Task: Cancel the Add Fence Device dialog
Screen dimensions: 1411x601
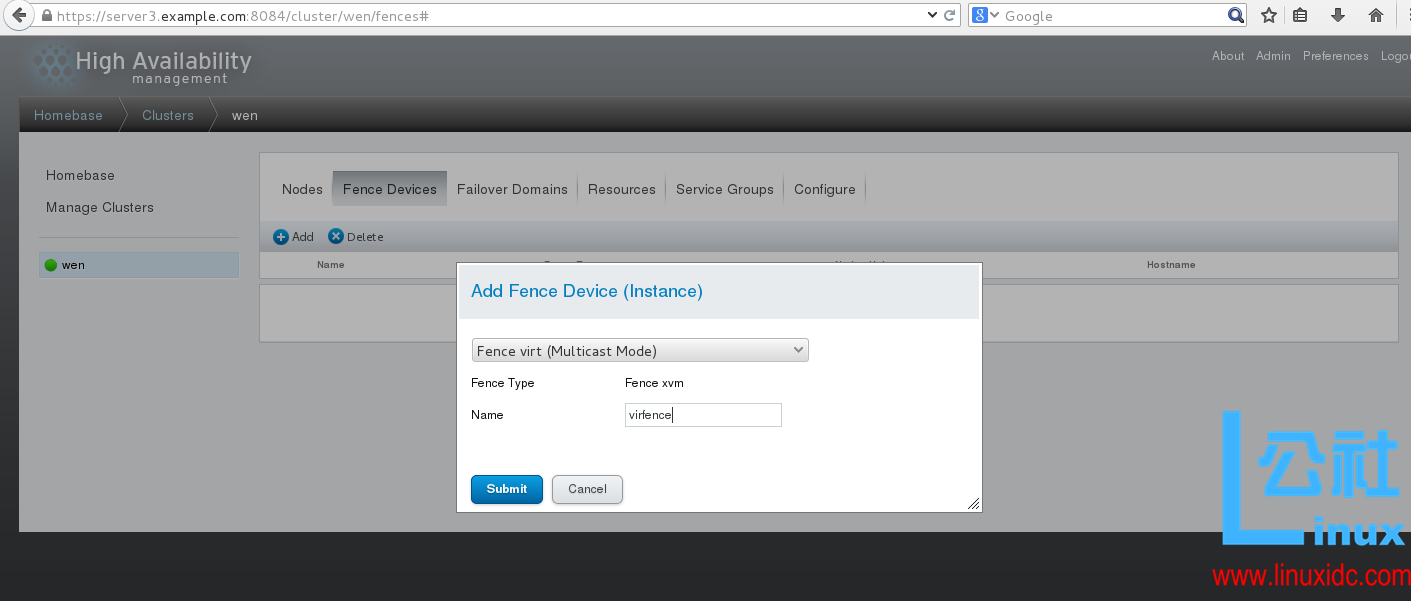Action: coord(587,489)
